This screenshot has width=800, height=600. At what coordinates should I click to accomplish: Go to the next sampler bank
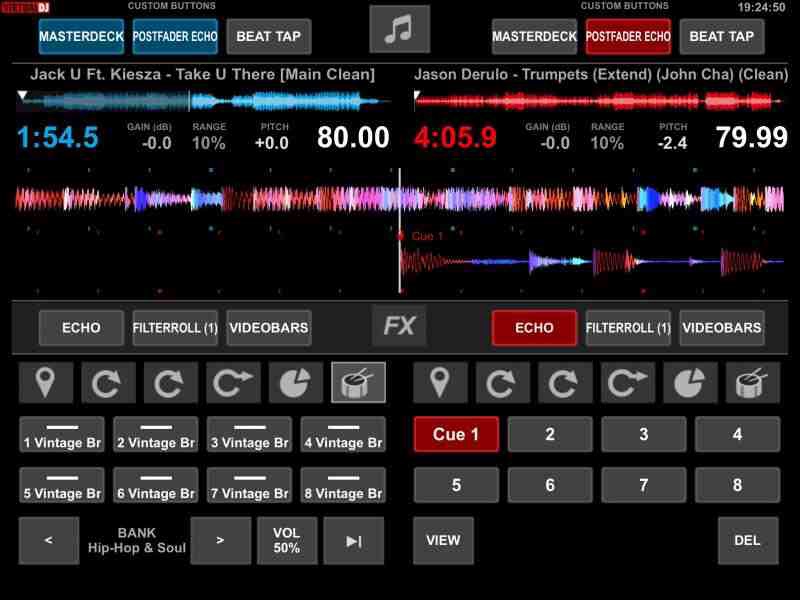(220, 540)
